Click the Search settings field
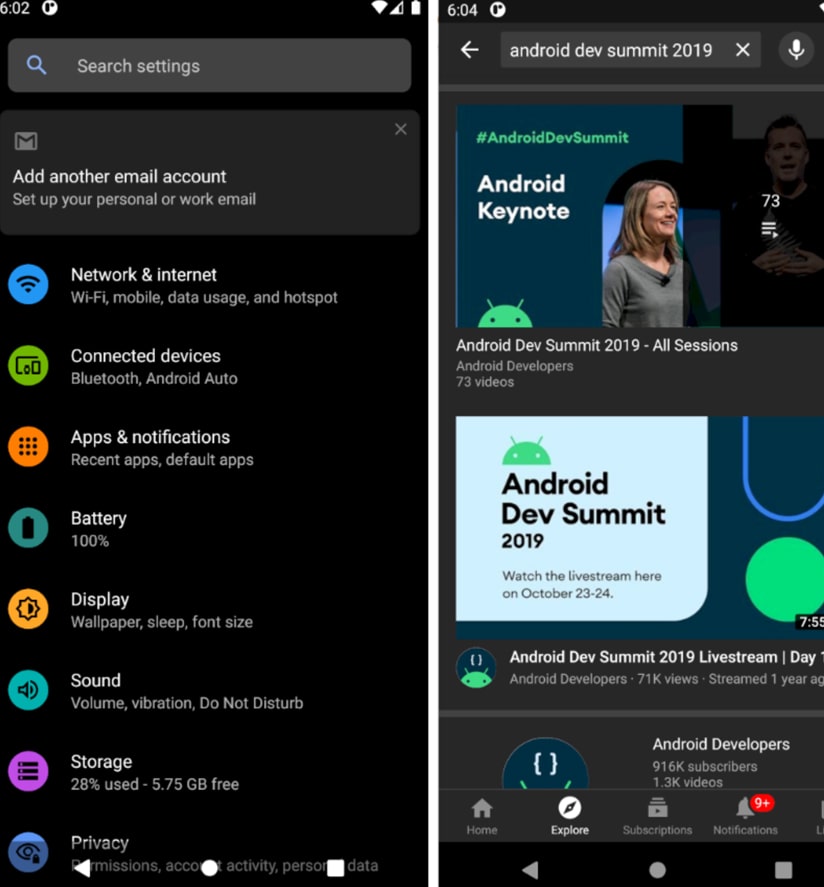 [209, 66]
